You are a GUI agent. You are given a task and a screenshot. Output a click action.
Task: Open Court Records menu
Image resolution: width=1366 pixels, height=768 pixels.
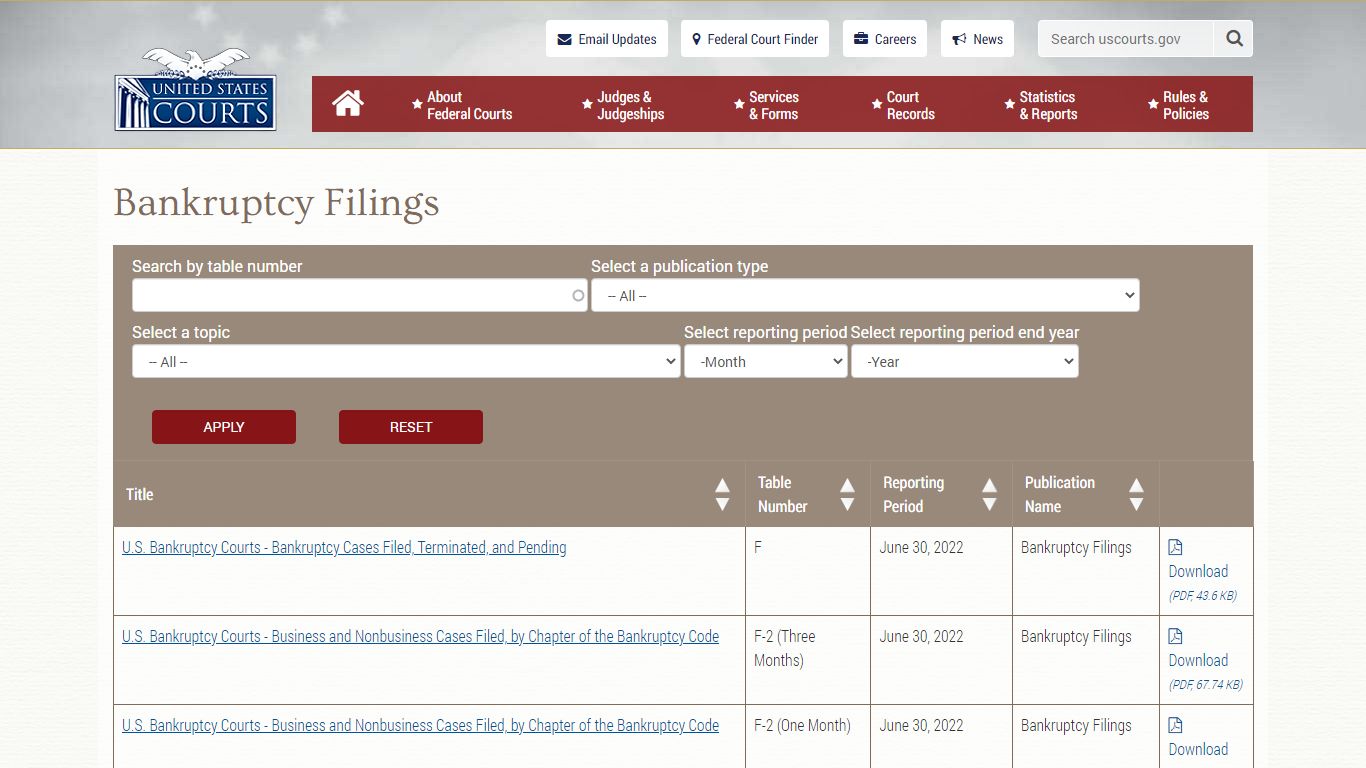(x=903, y=105)
